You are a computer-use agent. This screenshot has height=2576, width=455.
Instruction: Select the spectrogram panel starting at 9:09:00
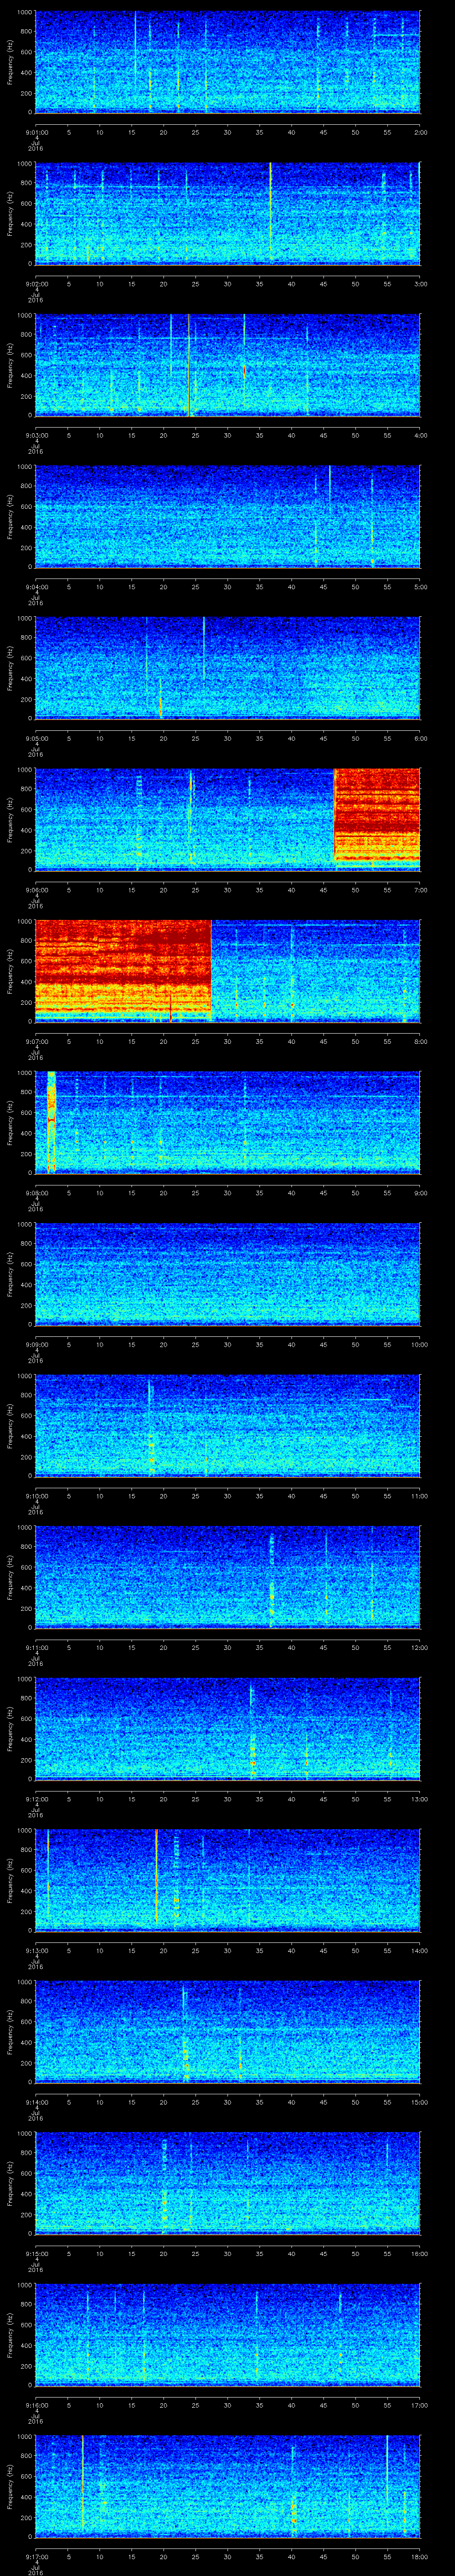click(227, 1274)
